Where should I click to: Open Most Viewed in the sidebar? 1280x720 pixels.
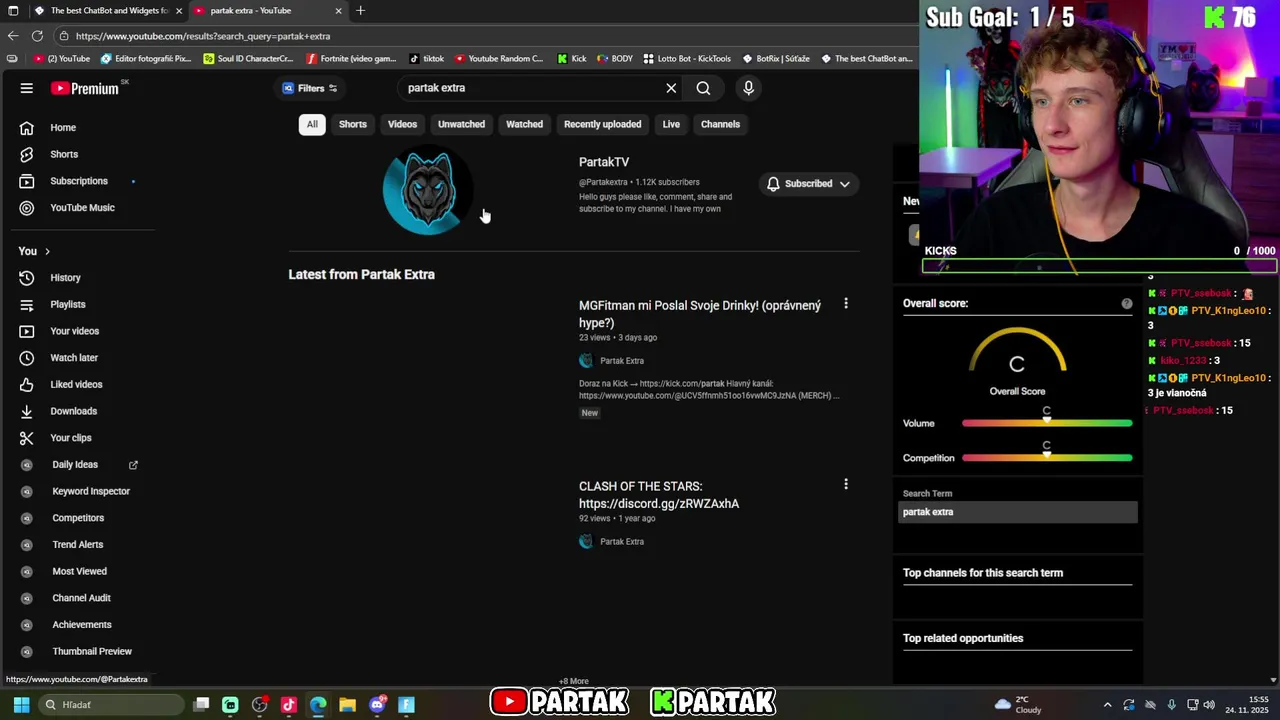pos(79,571)
